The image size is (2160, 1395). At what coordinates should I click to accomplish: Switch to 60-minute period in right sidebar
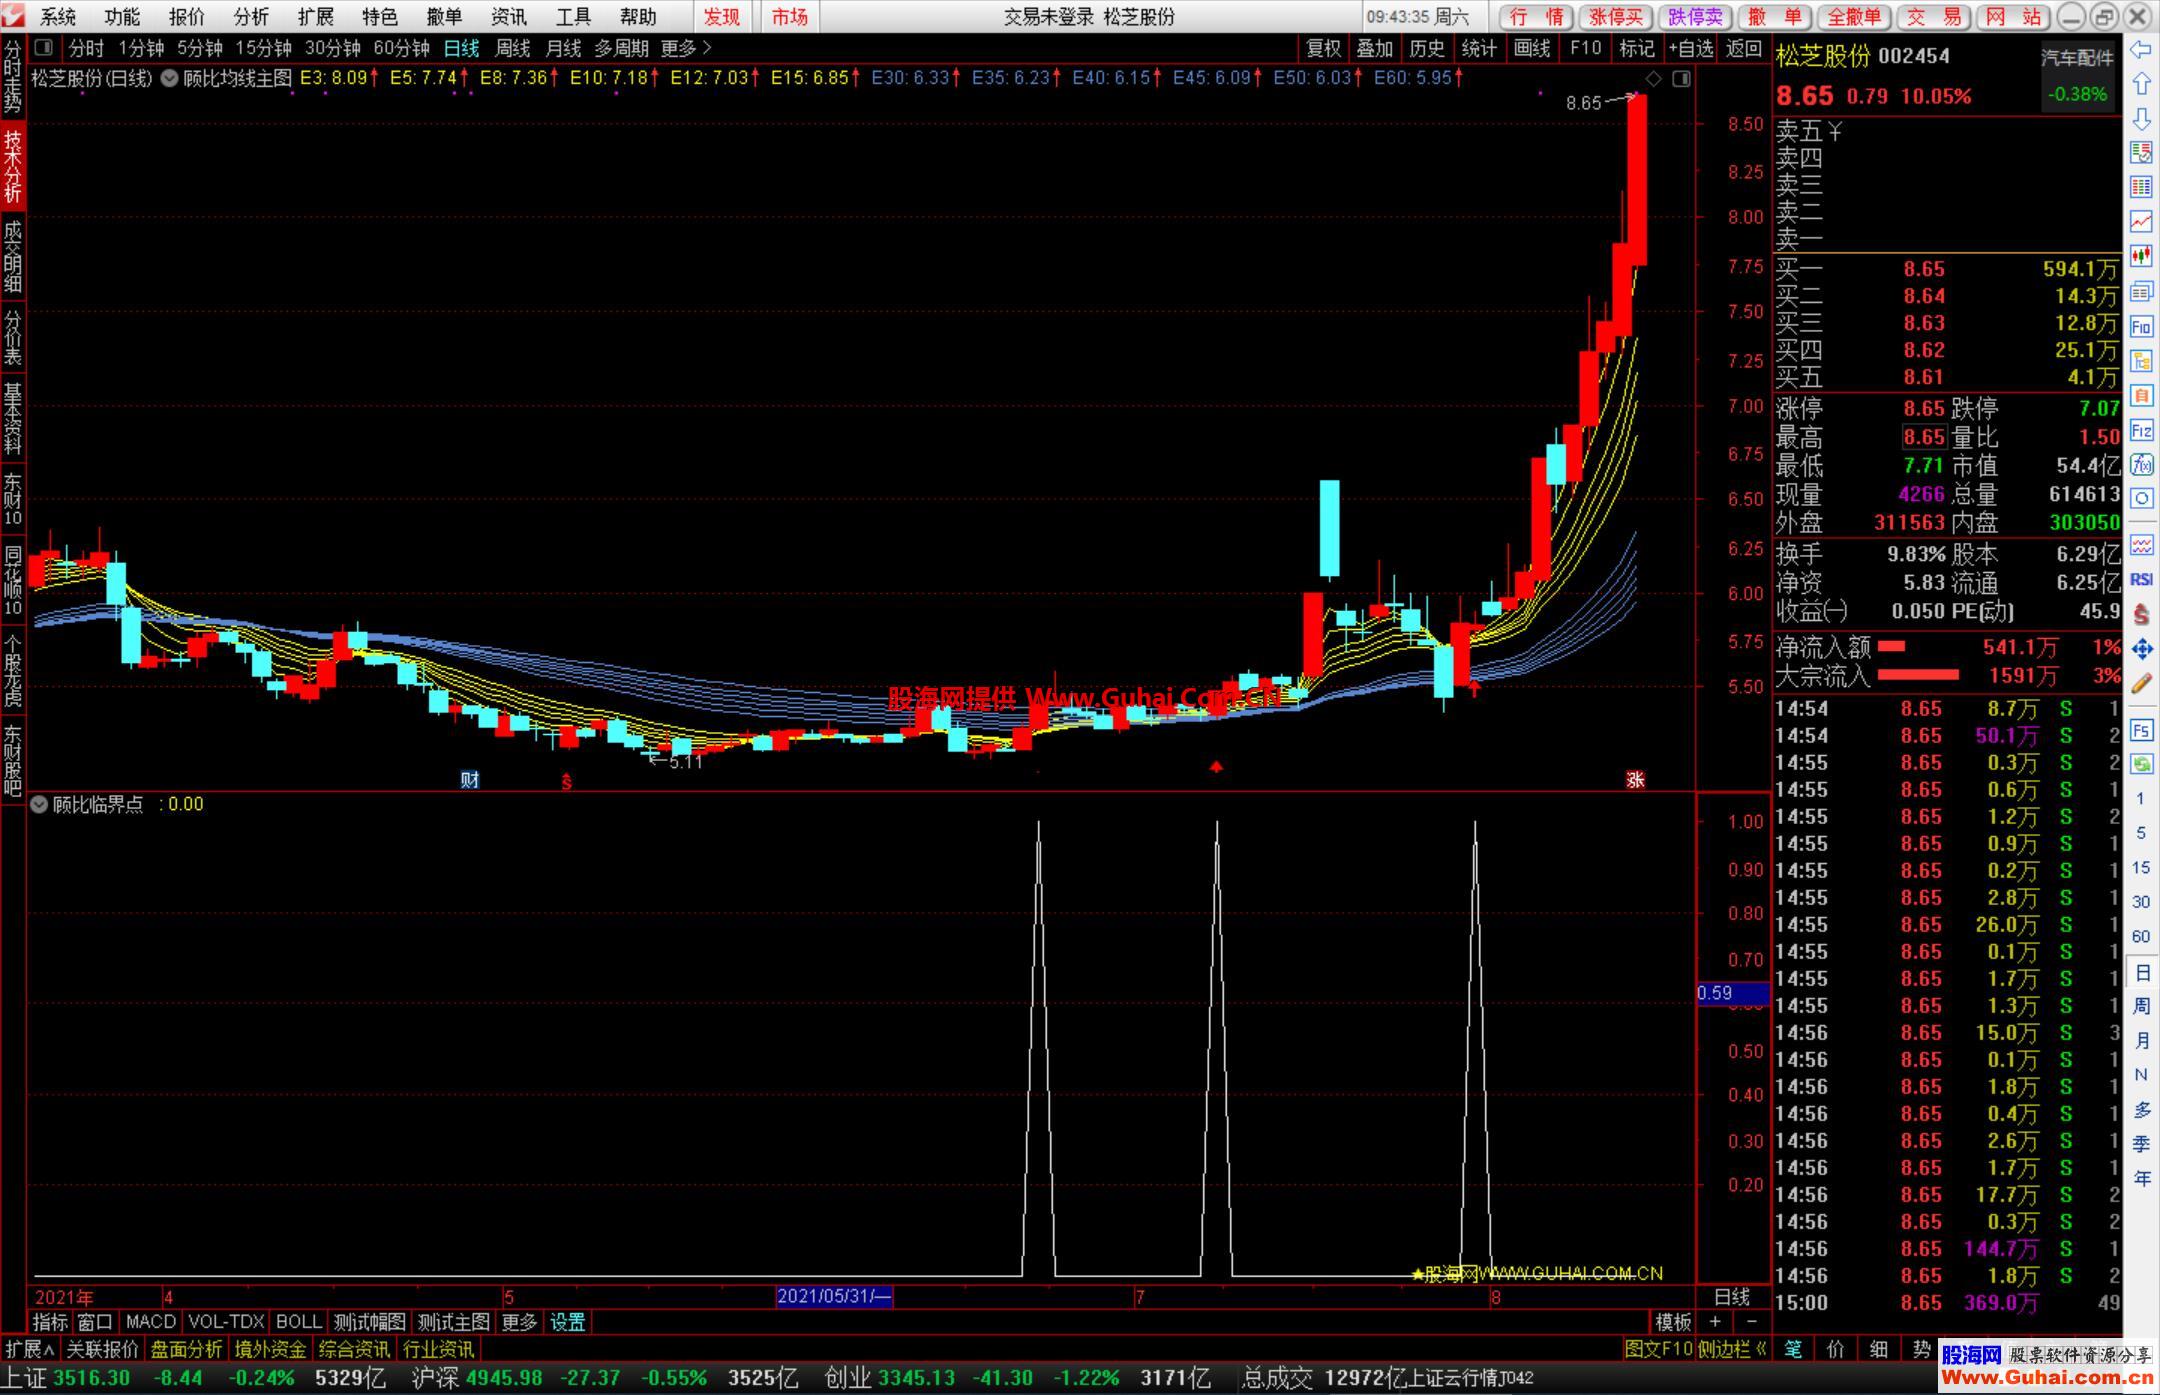[2141, 936]
